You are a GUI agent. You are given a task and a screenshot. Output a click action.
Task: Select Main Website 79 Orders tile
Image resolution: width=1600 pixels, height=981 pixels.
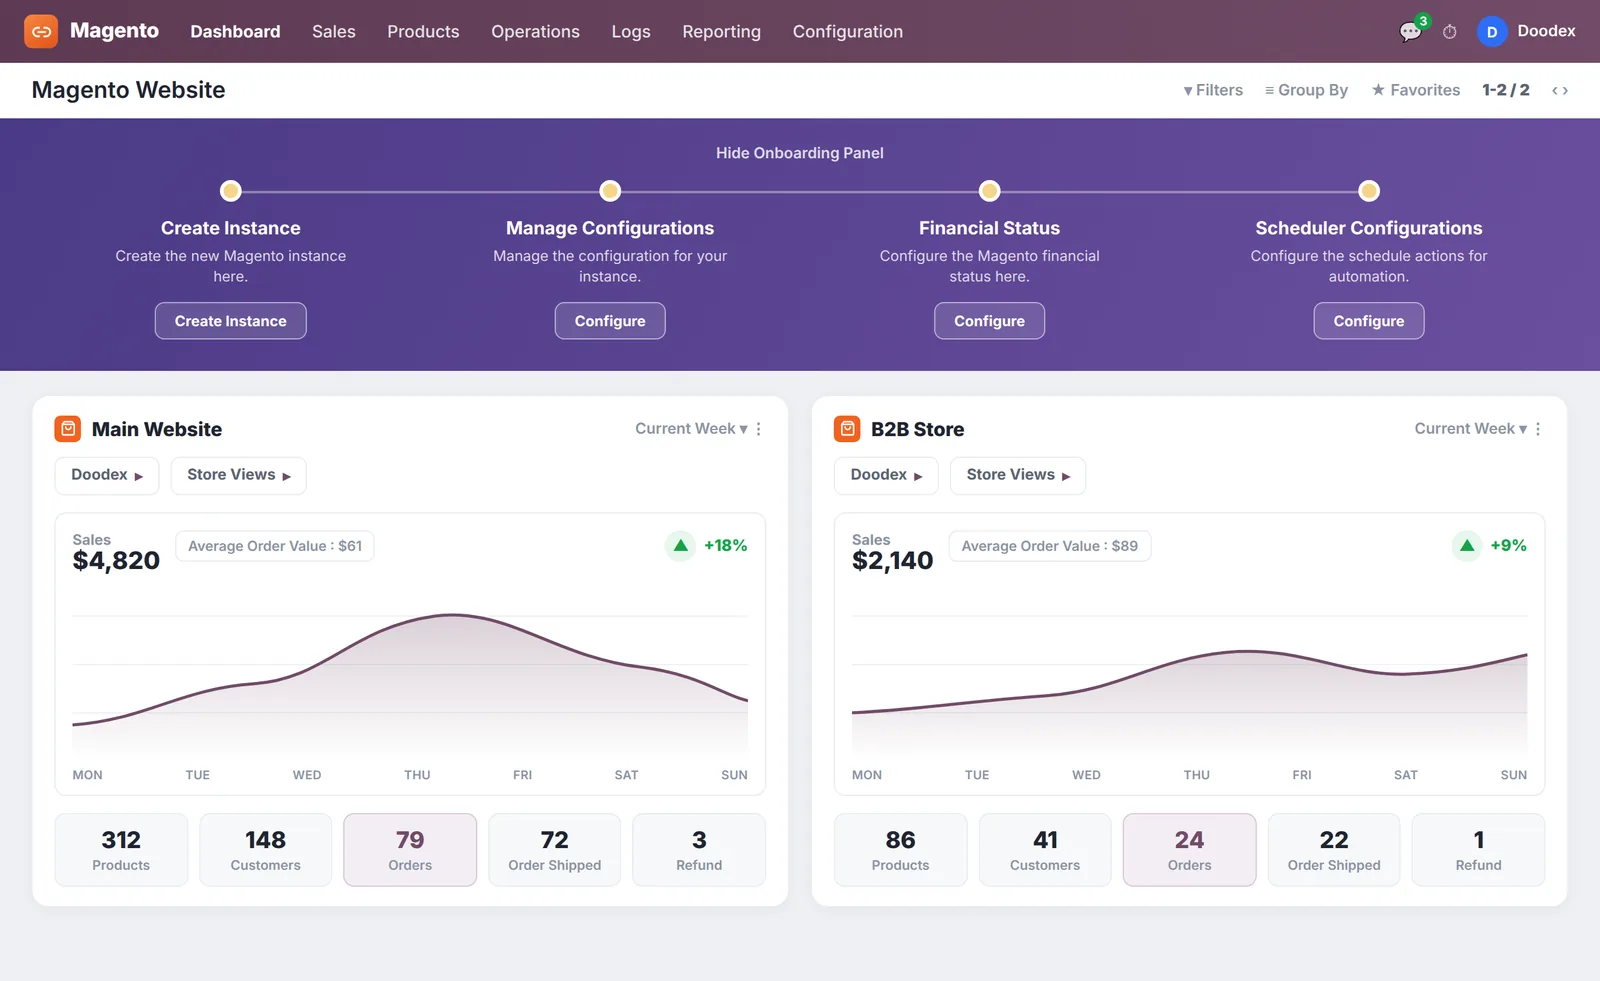point(410,850)
